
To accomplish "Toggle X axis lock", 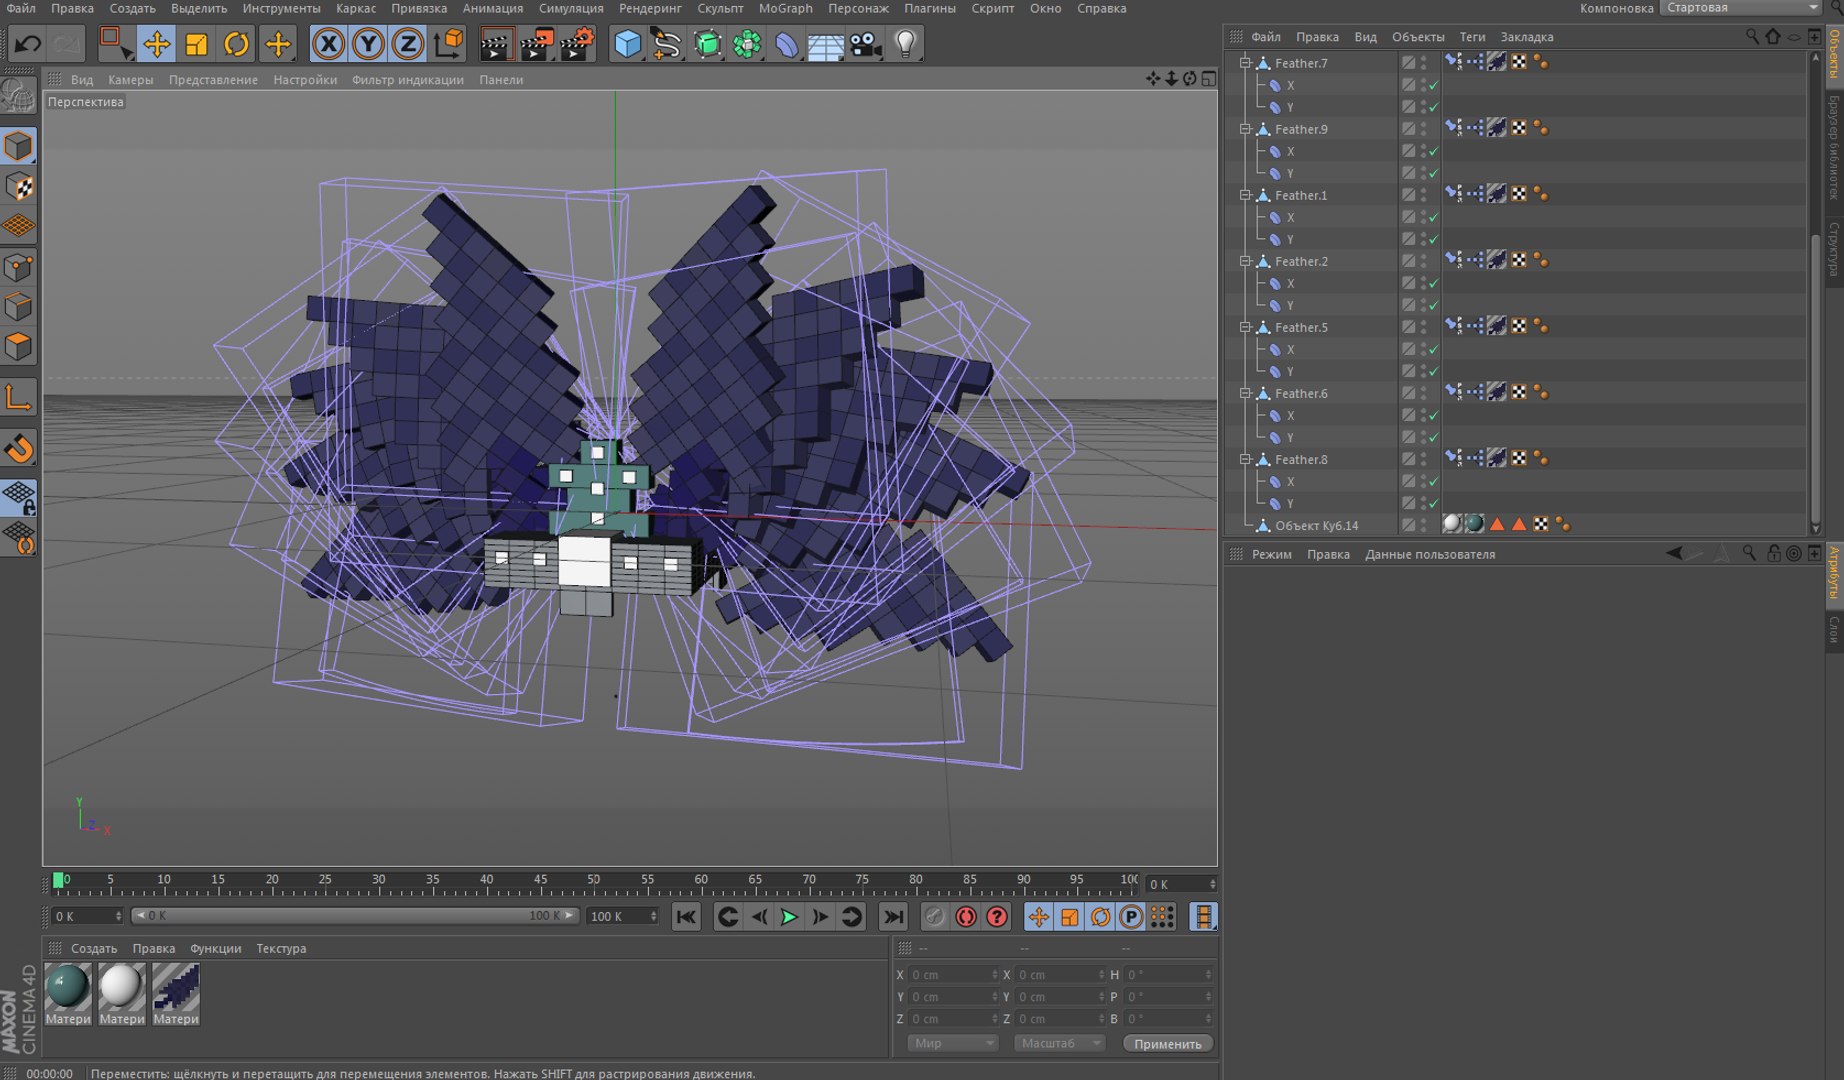I will 328,44.
